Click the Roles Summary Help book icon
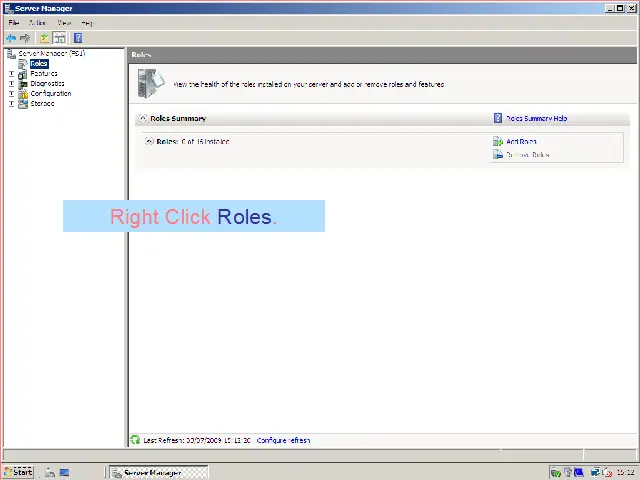This screenshot has height=480, width=640. pos(498,118)
